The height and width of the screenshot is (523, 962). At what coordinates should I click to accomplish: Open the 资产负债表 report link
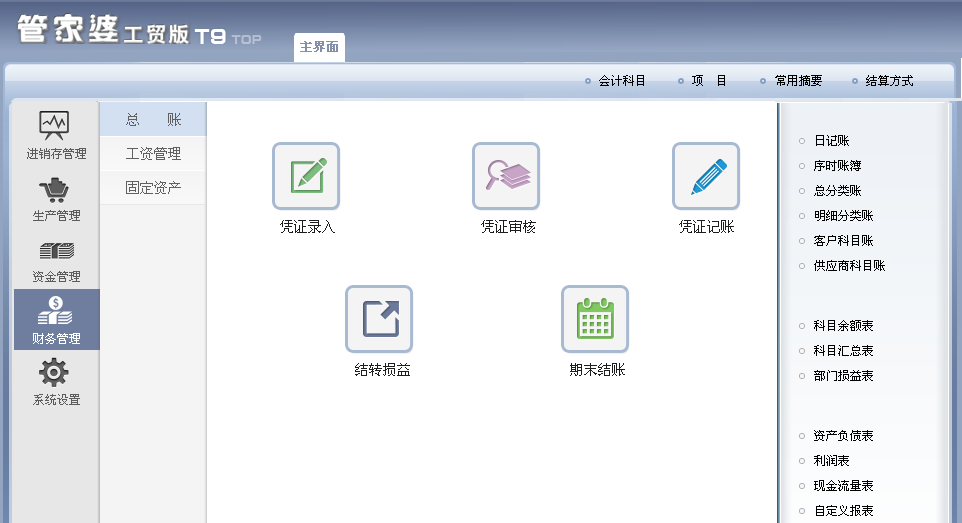point(844,436)
